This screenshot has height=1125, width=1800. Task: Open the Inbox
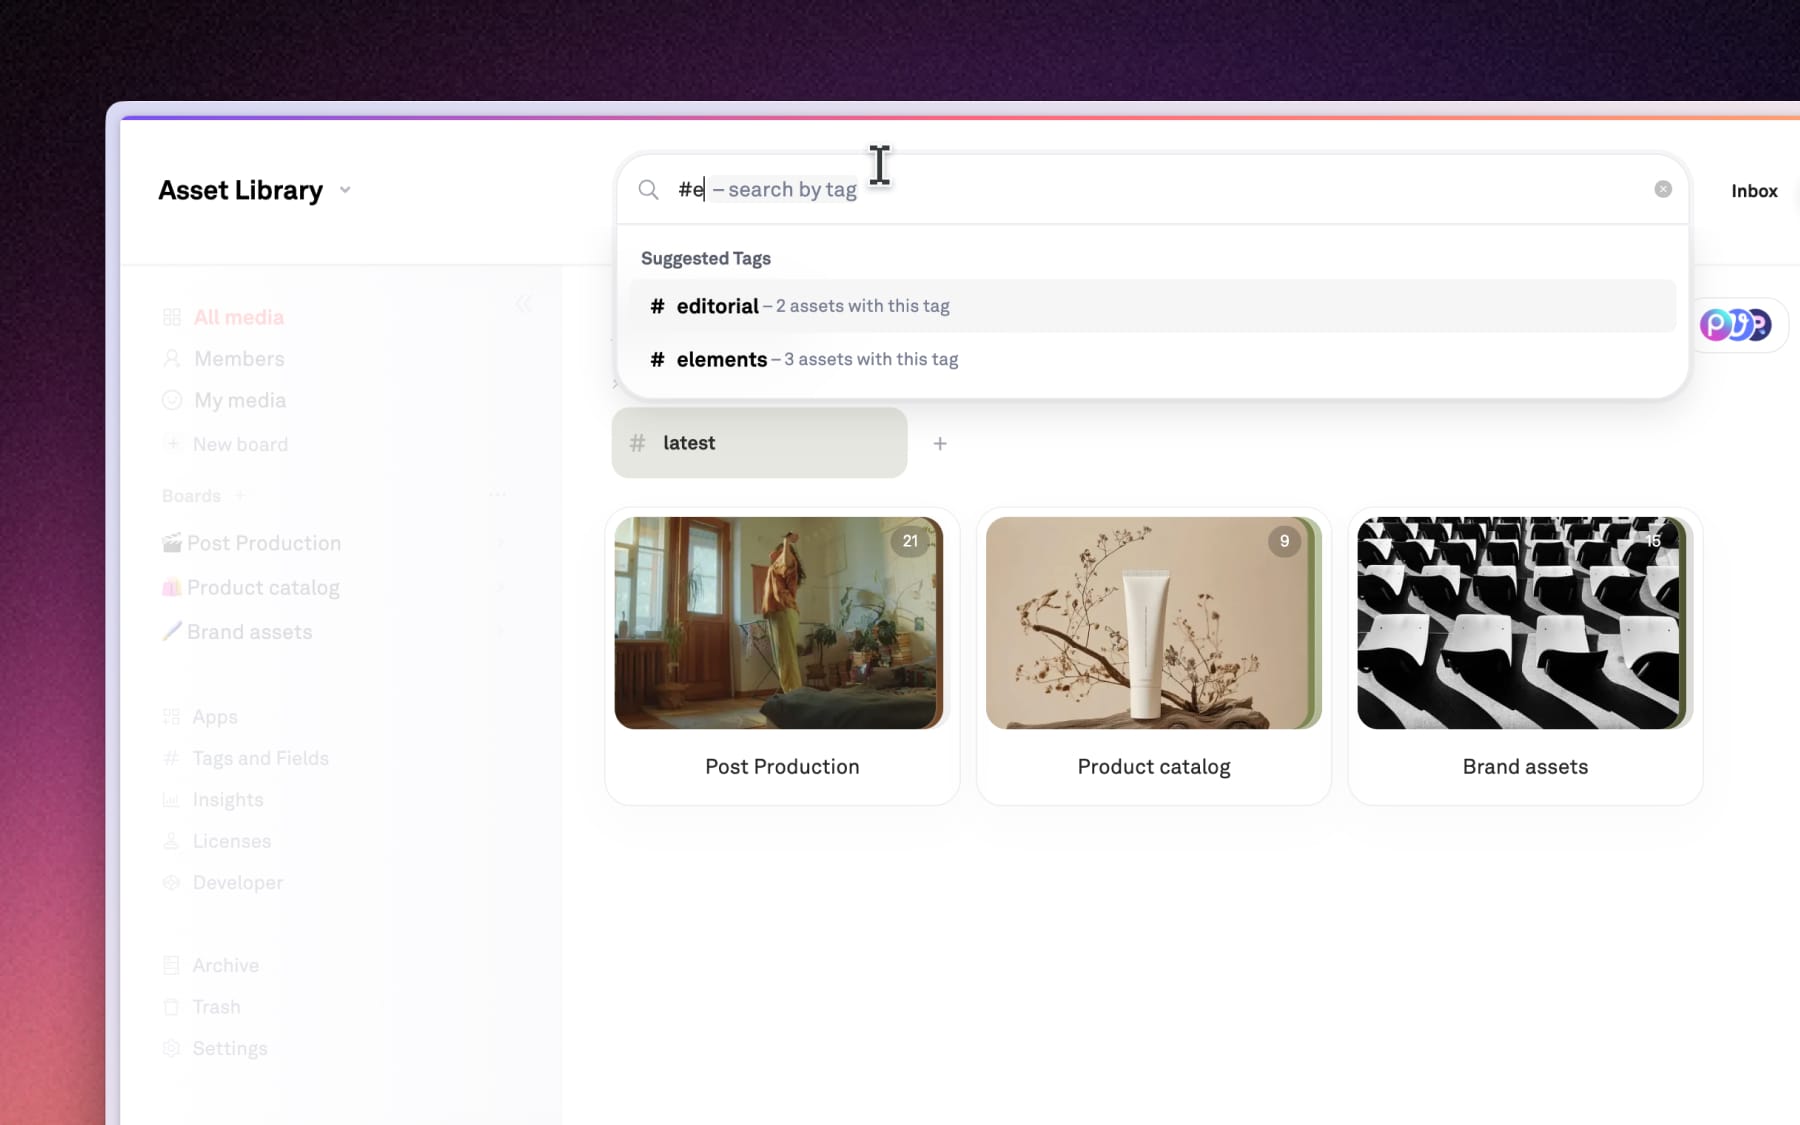tap(1753, 191)
